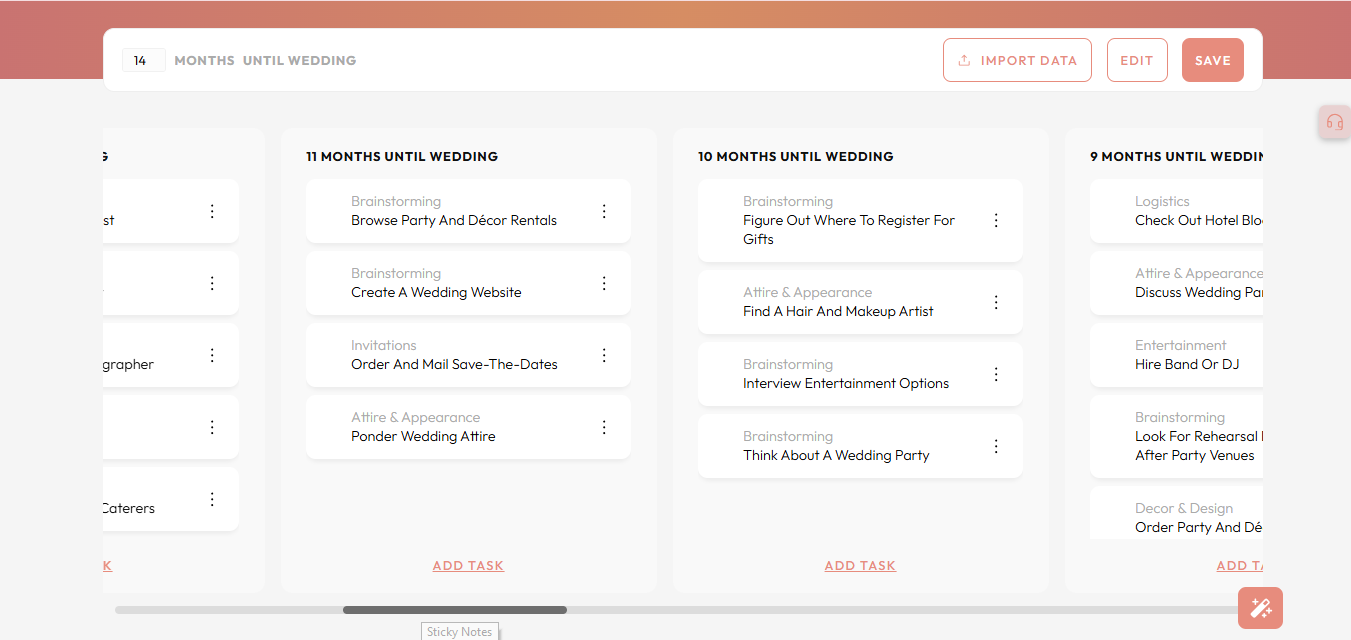Click the Logistics category label

point(1162,201)
